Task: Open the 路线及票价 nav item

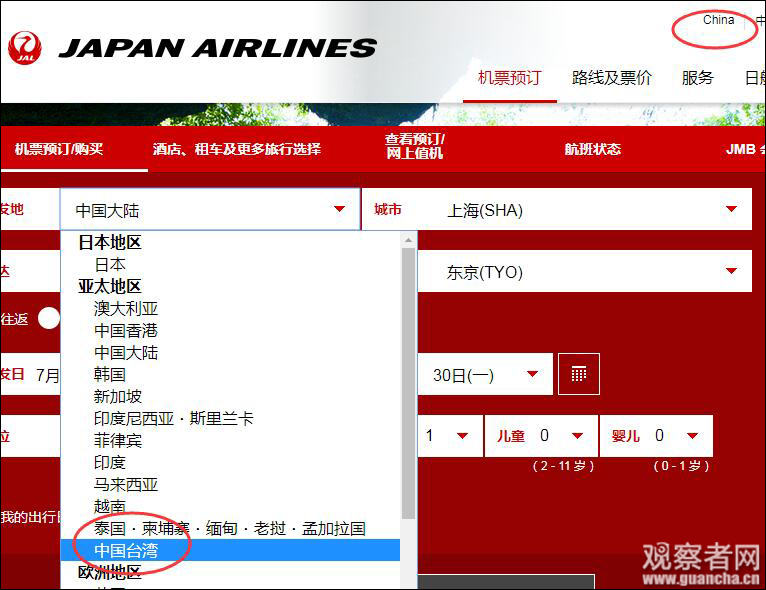Action: 612,78
